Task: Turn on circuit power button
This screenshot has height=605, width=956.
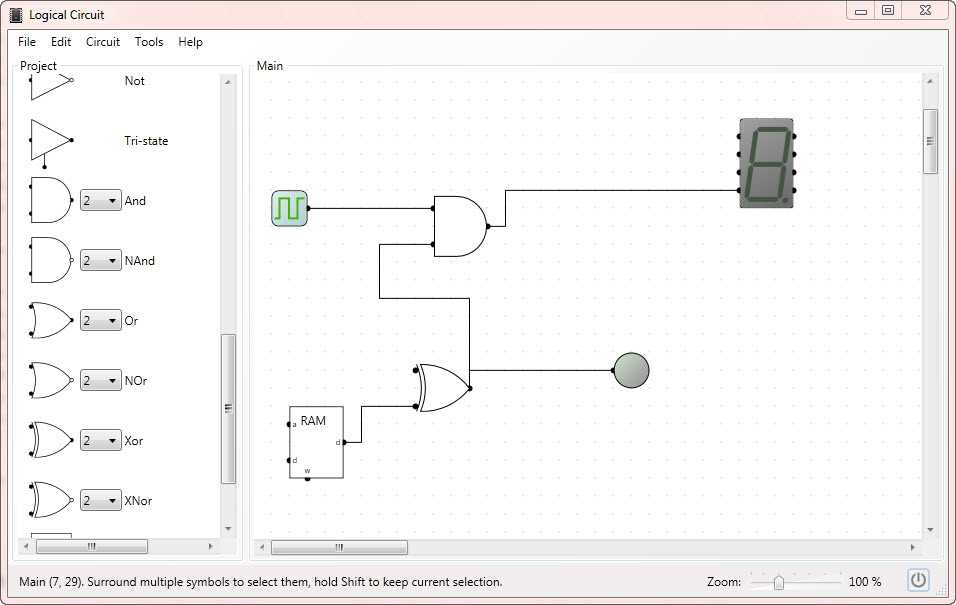Action: pyautogui.click(x=918, y=580)
